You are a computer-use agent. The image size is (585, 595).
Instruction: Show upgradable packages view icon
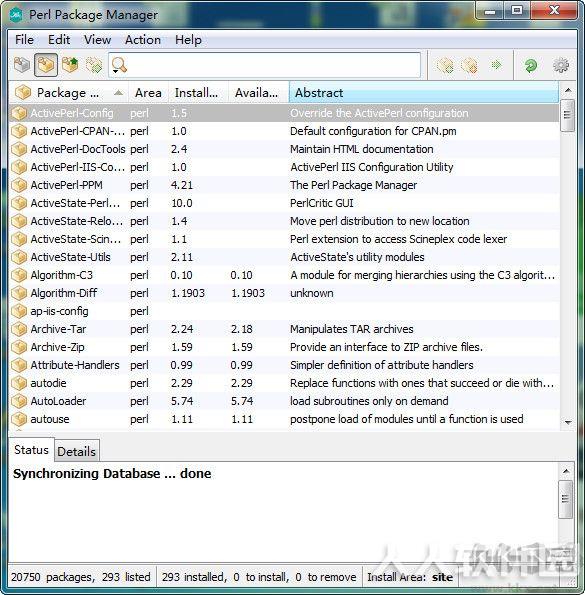tap(70, 65)
